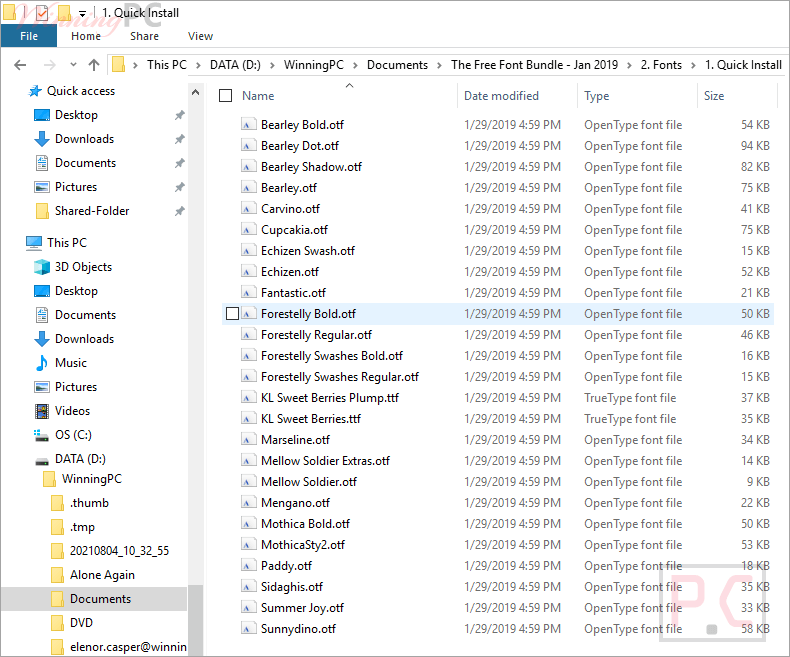Expand the chevron after DATA (D:) breadcrumb
790x657 pixels.
coord(272,65)
